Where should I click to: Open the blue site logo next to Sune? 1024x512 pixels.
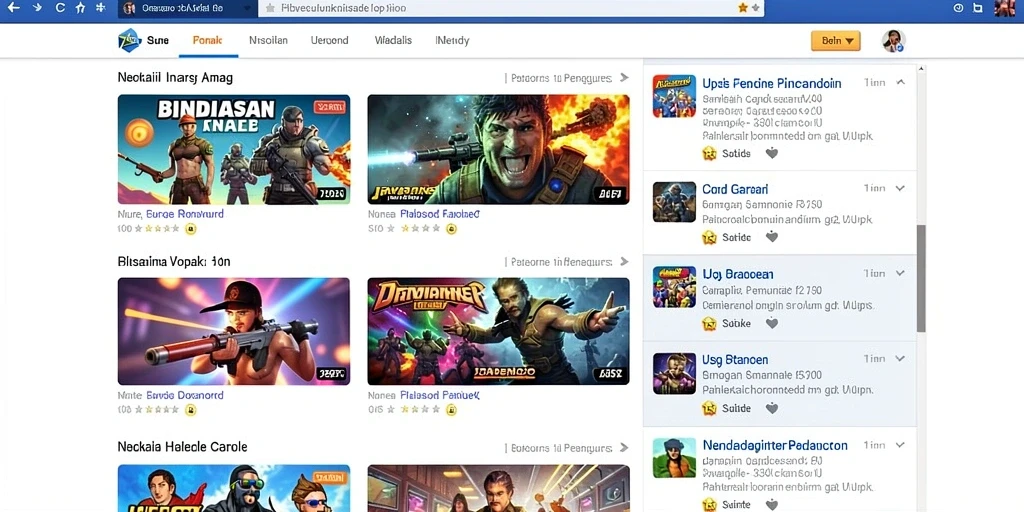[129, 40]
